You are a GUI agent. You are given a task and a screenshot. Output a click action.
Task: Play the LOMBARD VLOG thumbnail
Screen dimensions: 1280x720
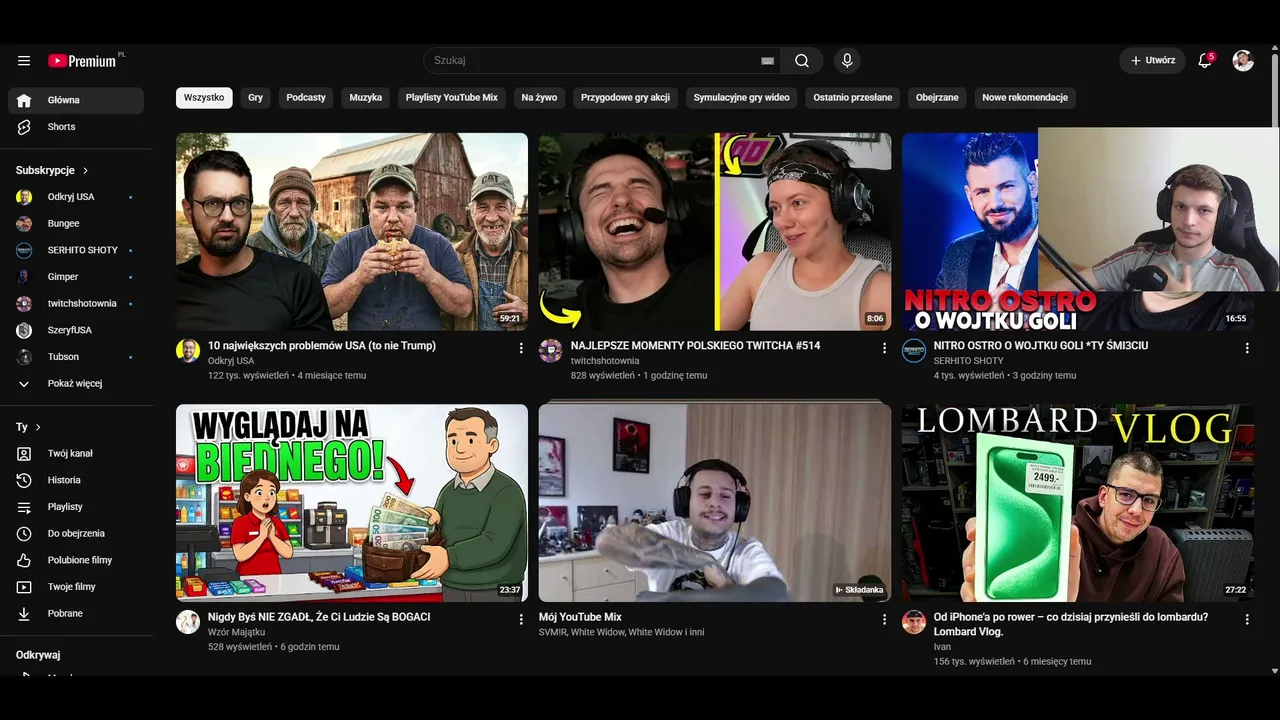[x=1078, y=503]
